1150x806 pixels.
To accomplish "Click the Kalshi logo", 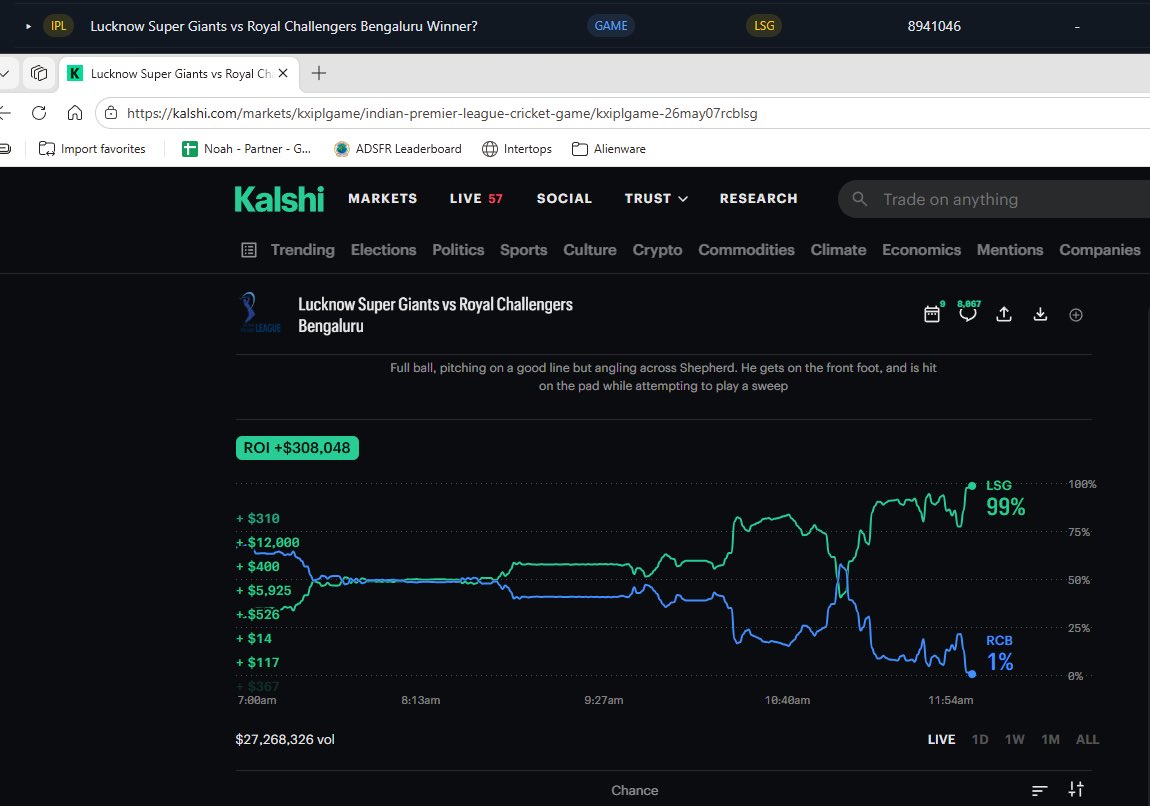I will pos(279,199).
